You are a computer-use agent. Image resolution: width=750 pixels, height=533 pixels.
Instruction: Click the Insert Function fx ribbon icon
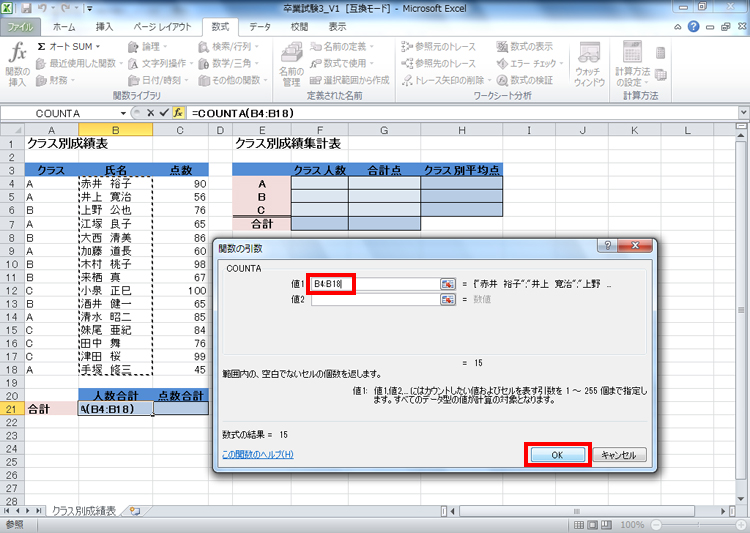[x=17, y=65]
